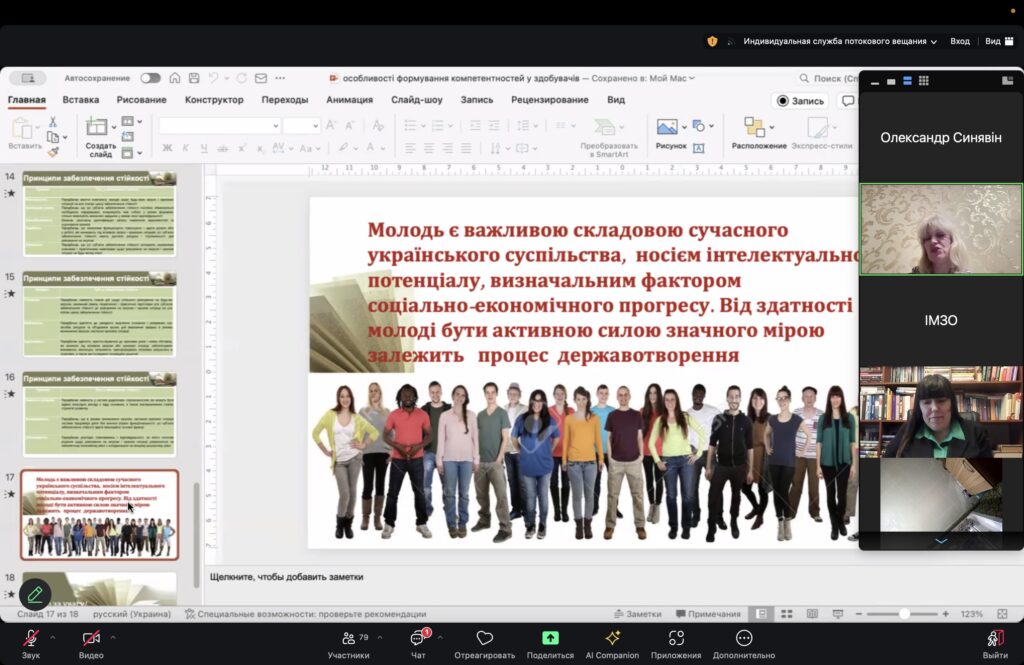Viewport: 1024px width, 665px height.
Task: Align text to the left
Action: 410,149
